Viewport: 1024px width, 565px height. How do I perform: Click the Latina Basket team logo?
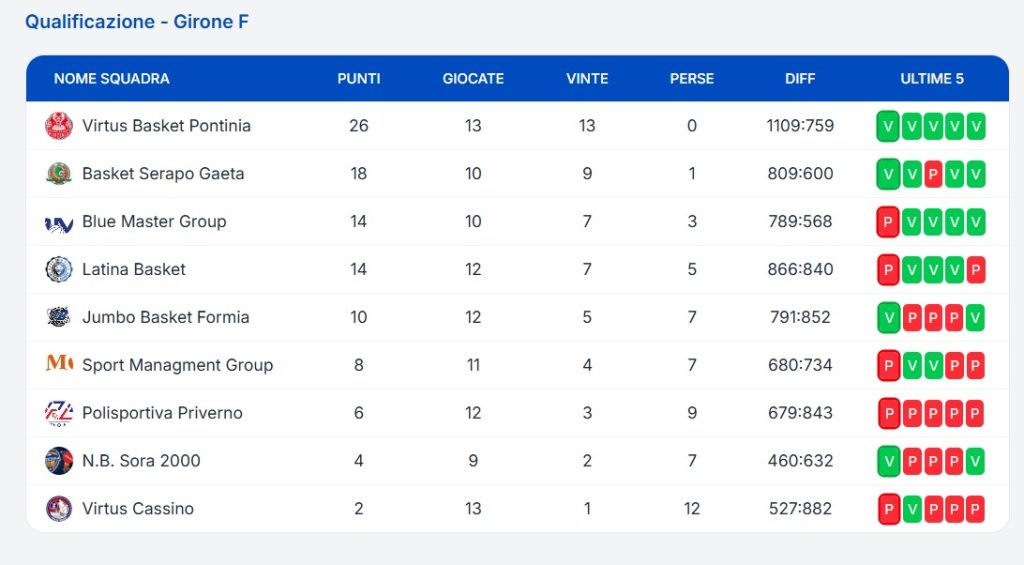pyautogui.click(x=59, y=269)
